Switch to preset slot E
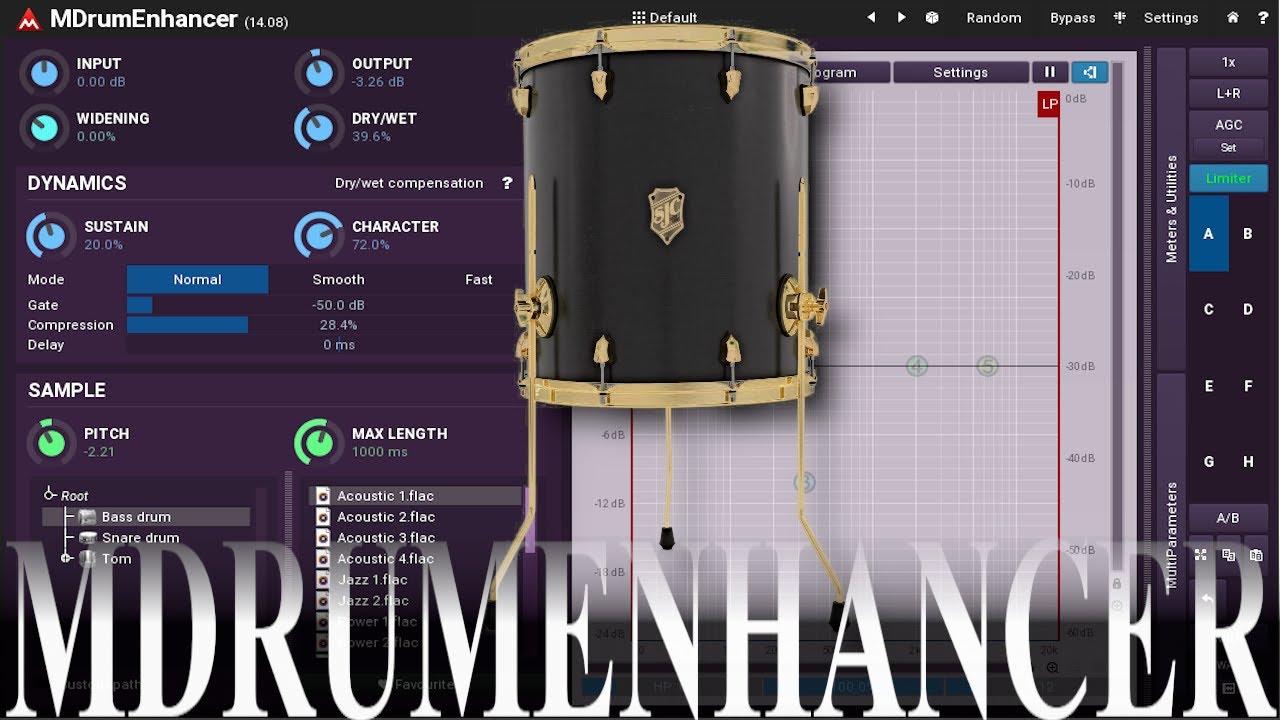This screenshot has height=720, width=1280. [1208, 386]
